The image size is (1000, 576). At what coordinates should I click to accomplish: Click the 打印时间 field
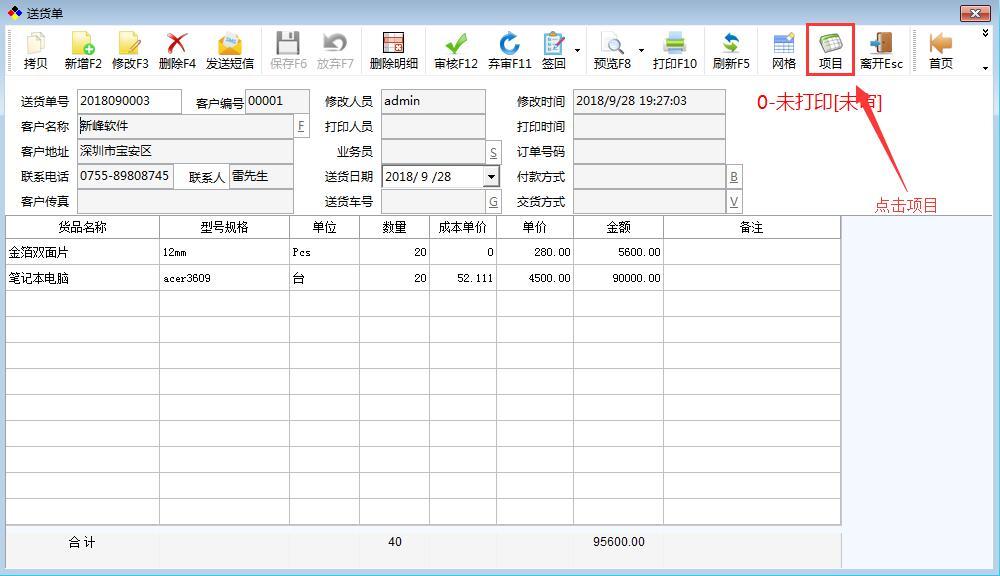click(649, 126)
